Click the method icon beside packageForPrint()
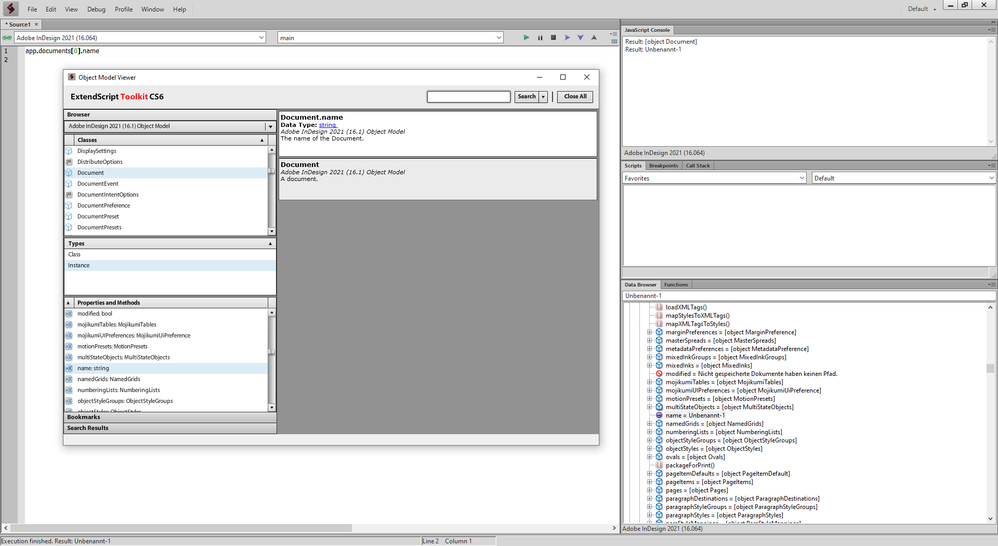This screenshot has height=546, width=998. tap(659, 465)
